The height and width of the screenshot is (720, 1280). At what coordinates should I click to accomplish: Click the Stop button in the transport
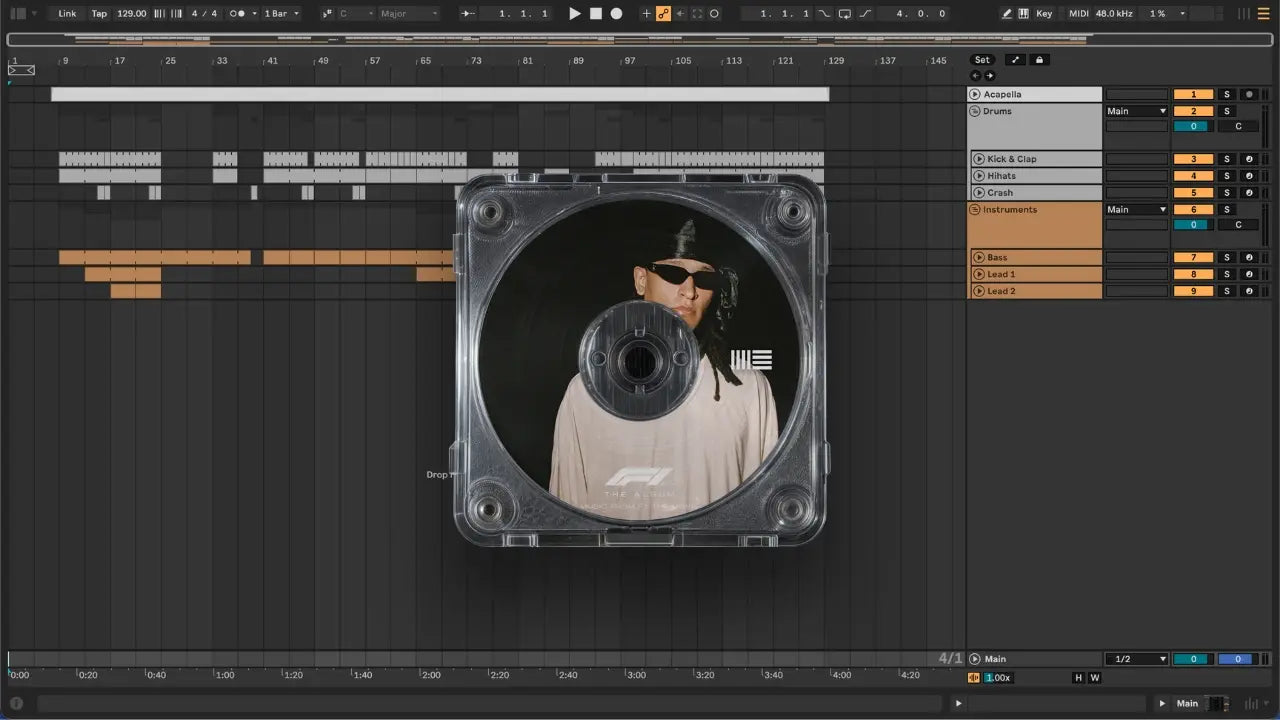click(x=595, y=14)
